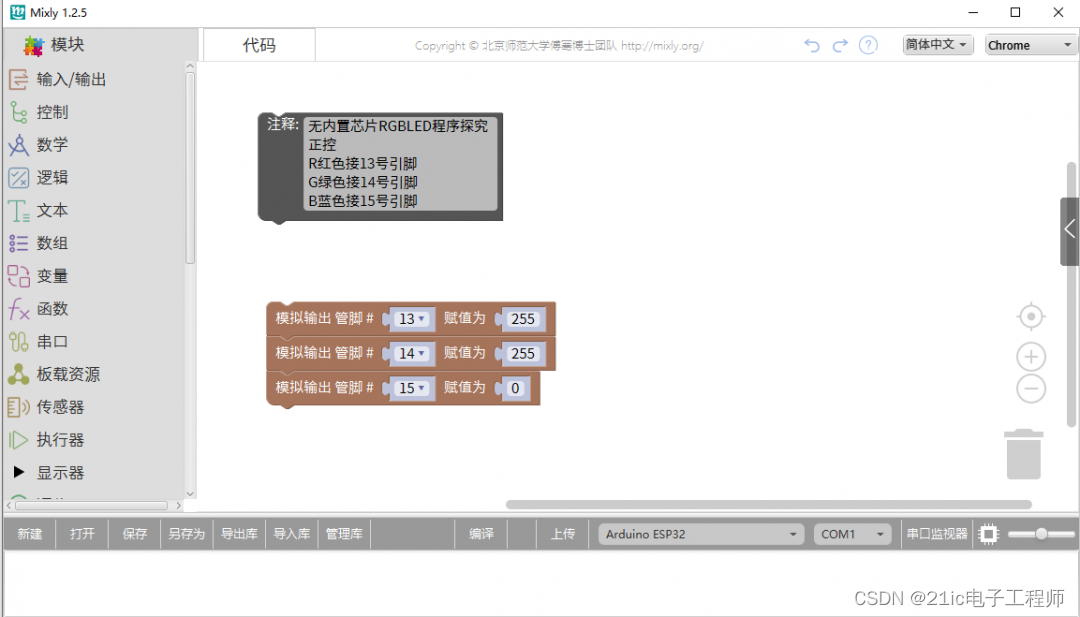Open the 简体中文 language dropdown

(x=937, y=45)
